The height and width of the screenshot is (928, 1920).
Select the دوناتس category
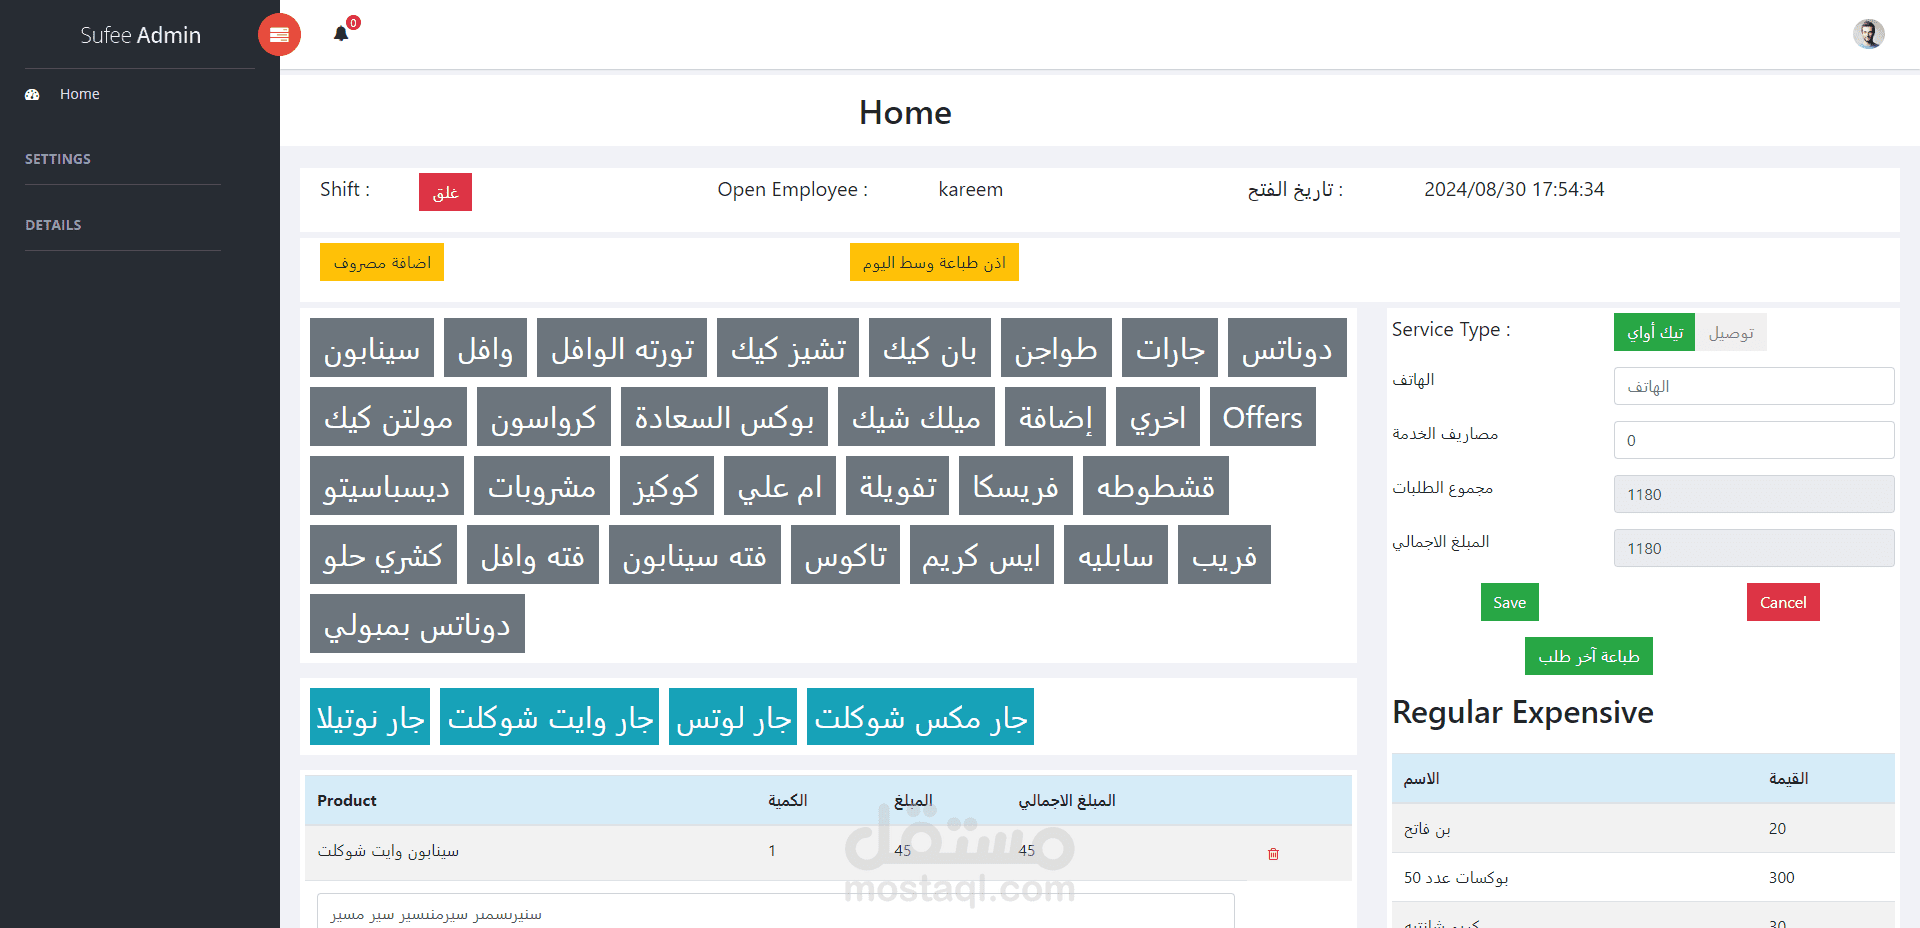1287,347
